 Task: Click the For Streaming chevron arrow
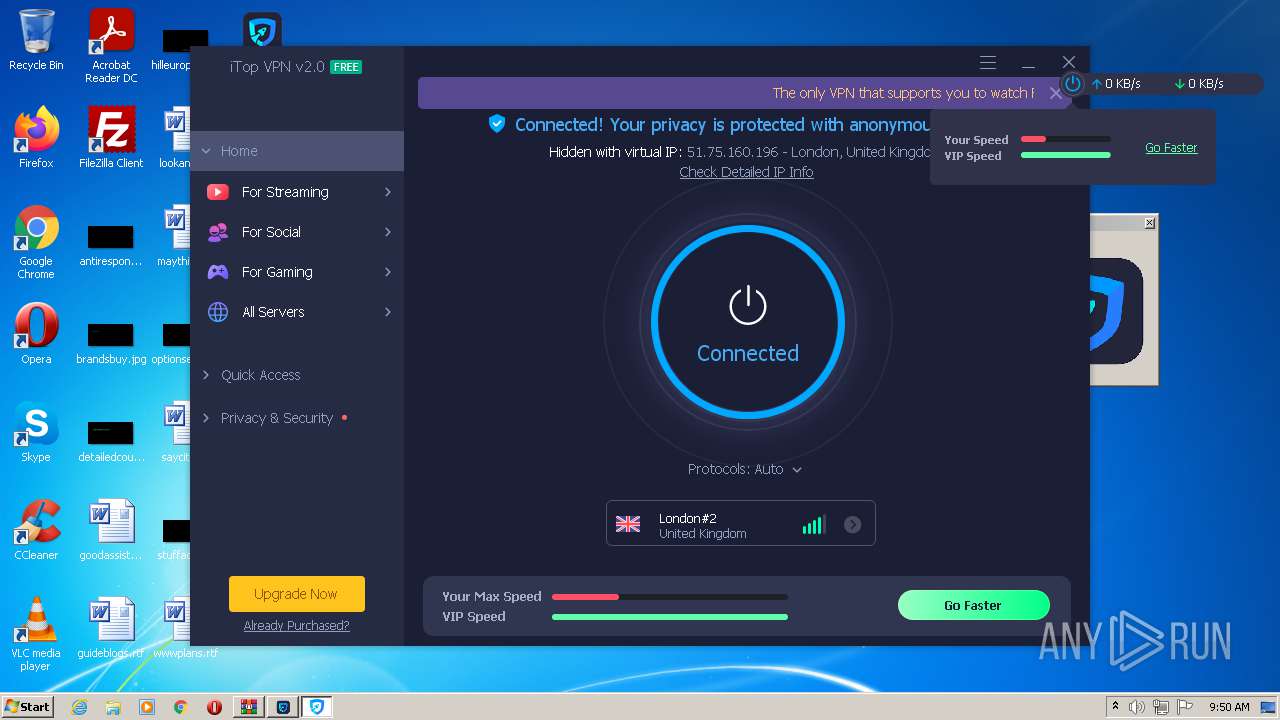tap(388, 192)
